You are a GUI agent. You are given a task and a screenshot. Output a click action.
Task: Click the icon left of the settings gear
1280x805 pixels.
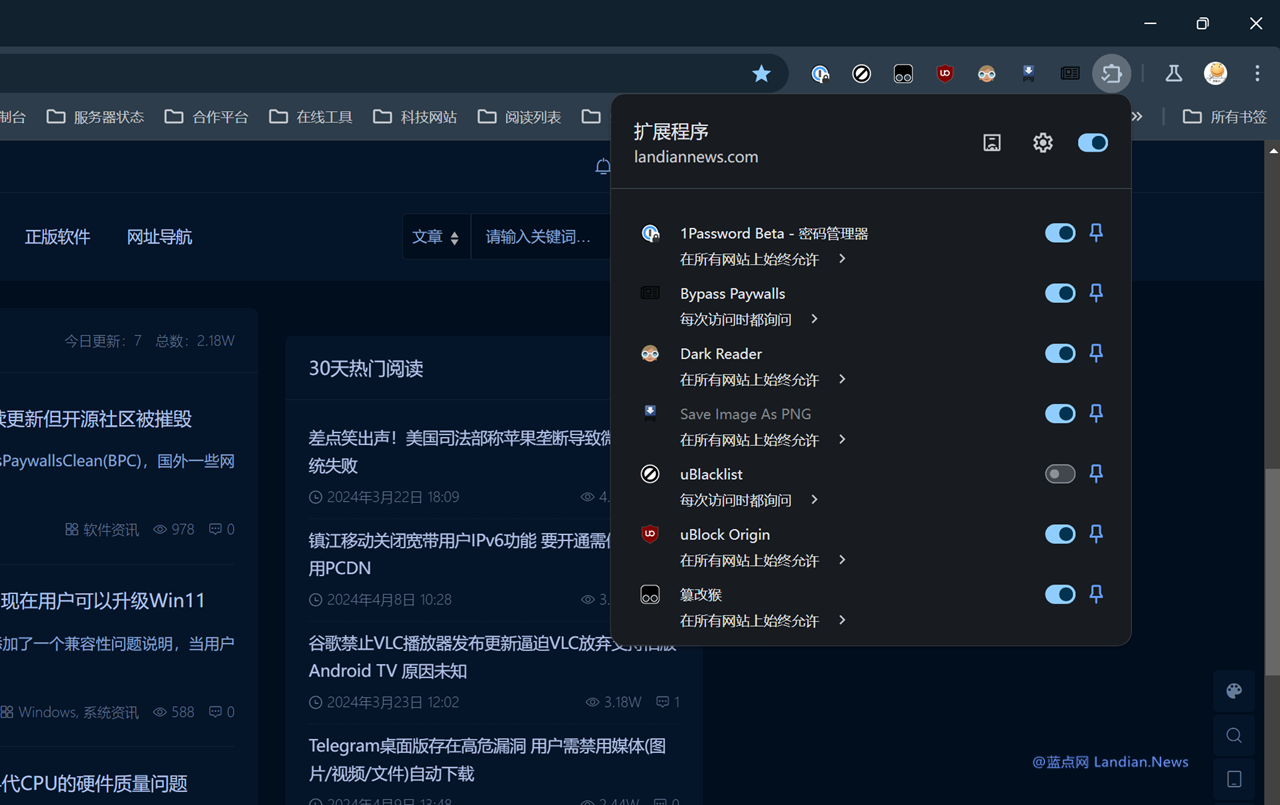coord(992,143)
